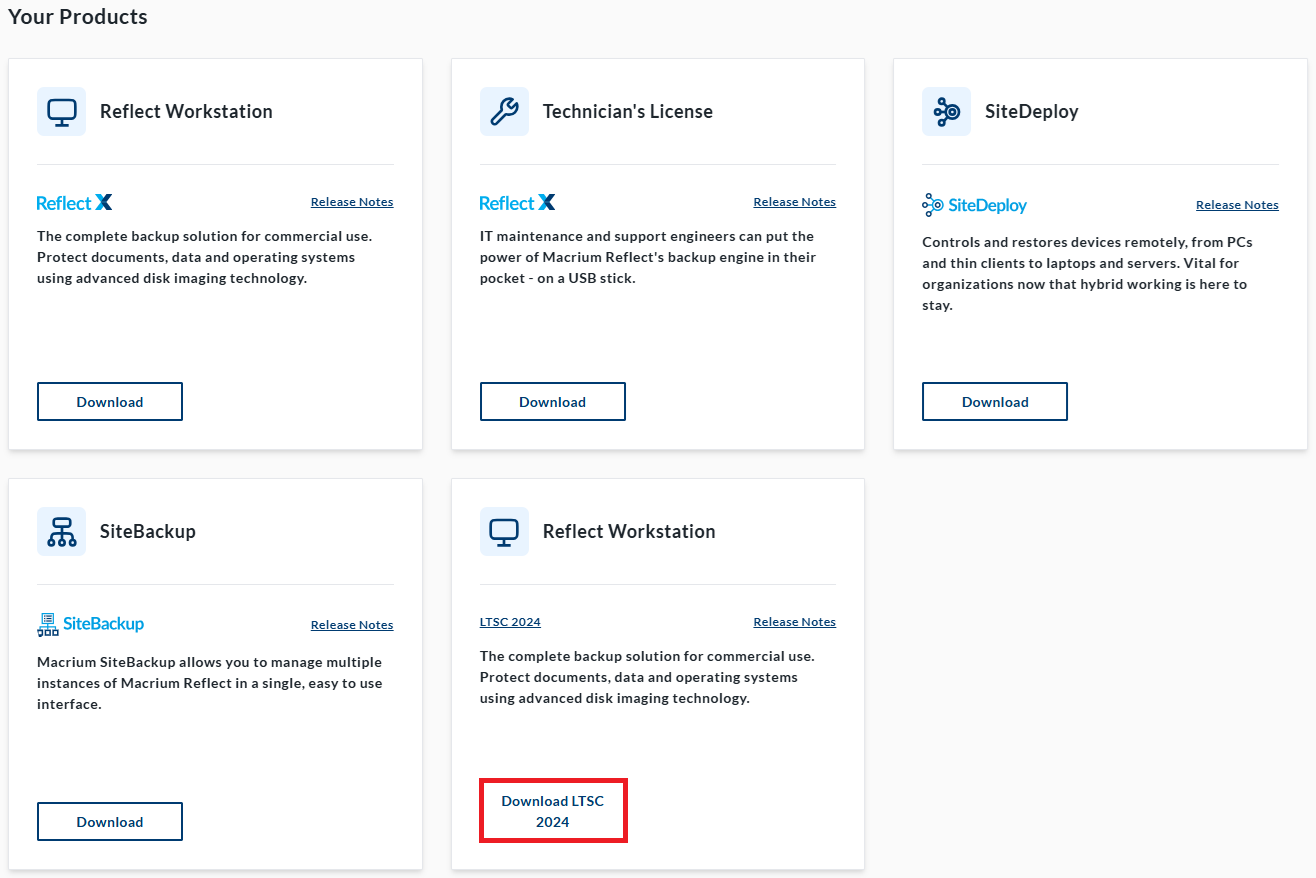Click the monitor icon on the LTSC 2024 Reflect Workstation card
This screenshot has width=1316, height=878.
pyautogui.click(x=504, y=531)
